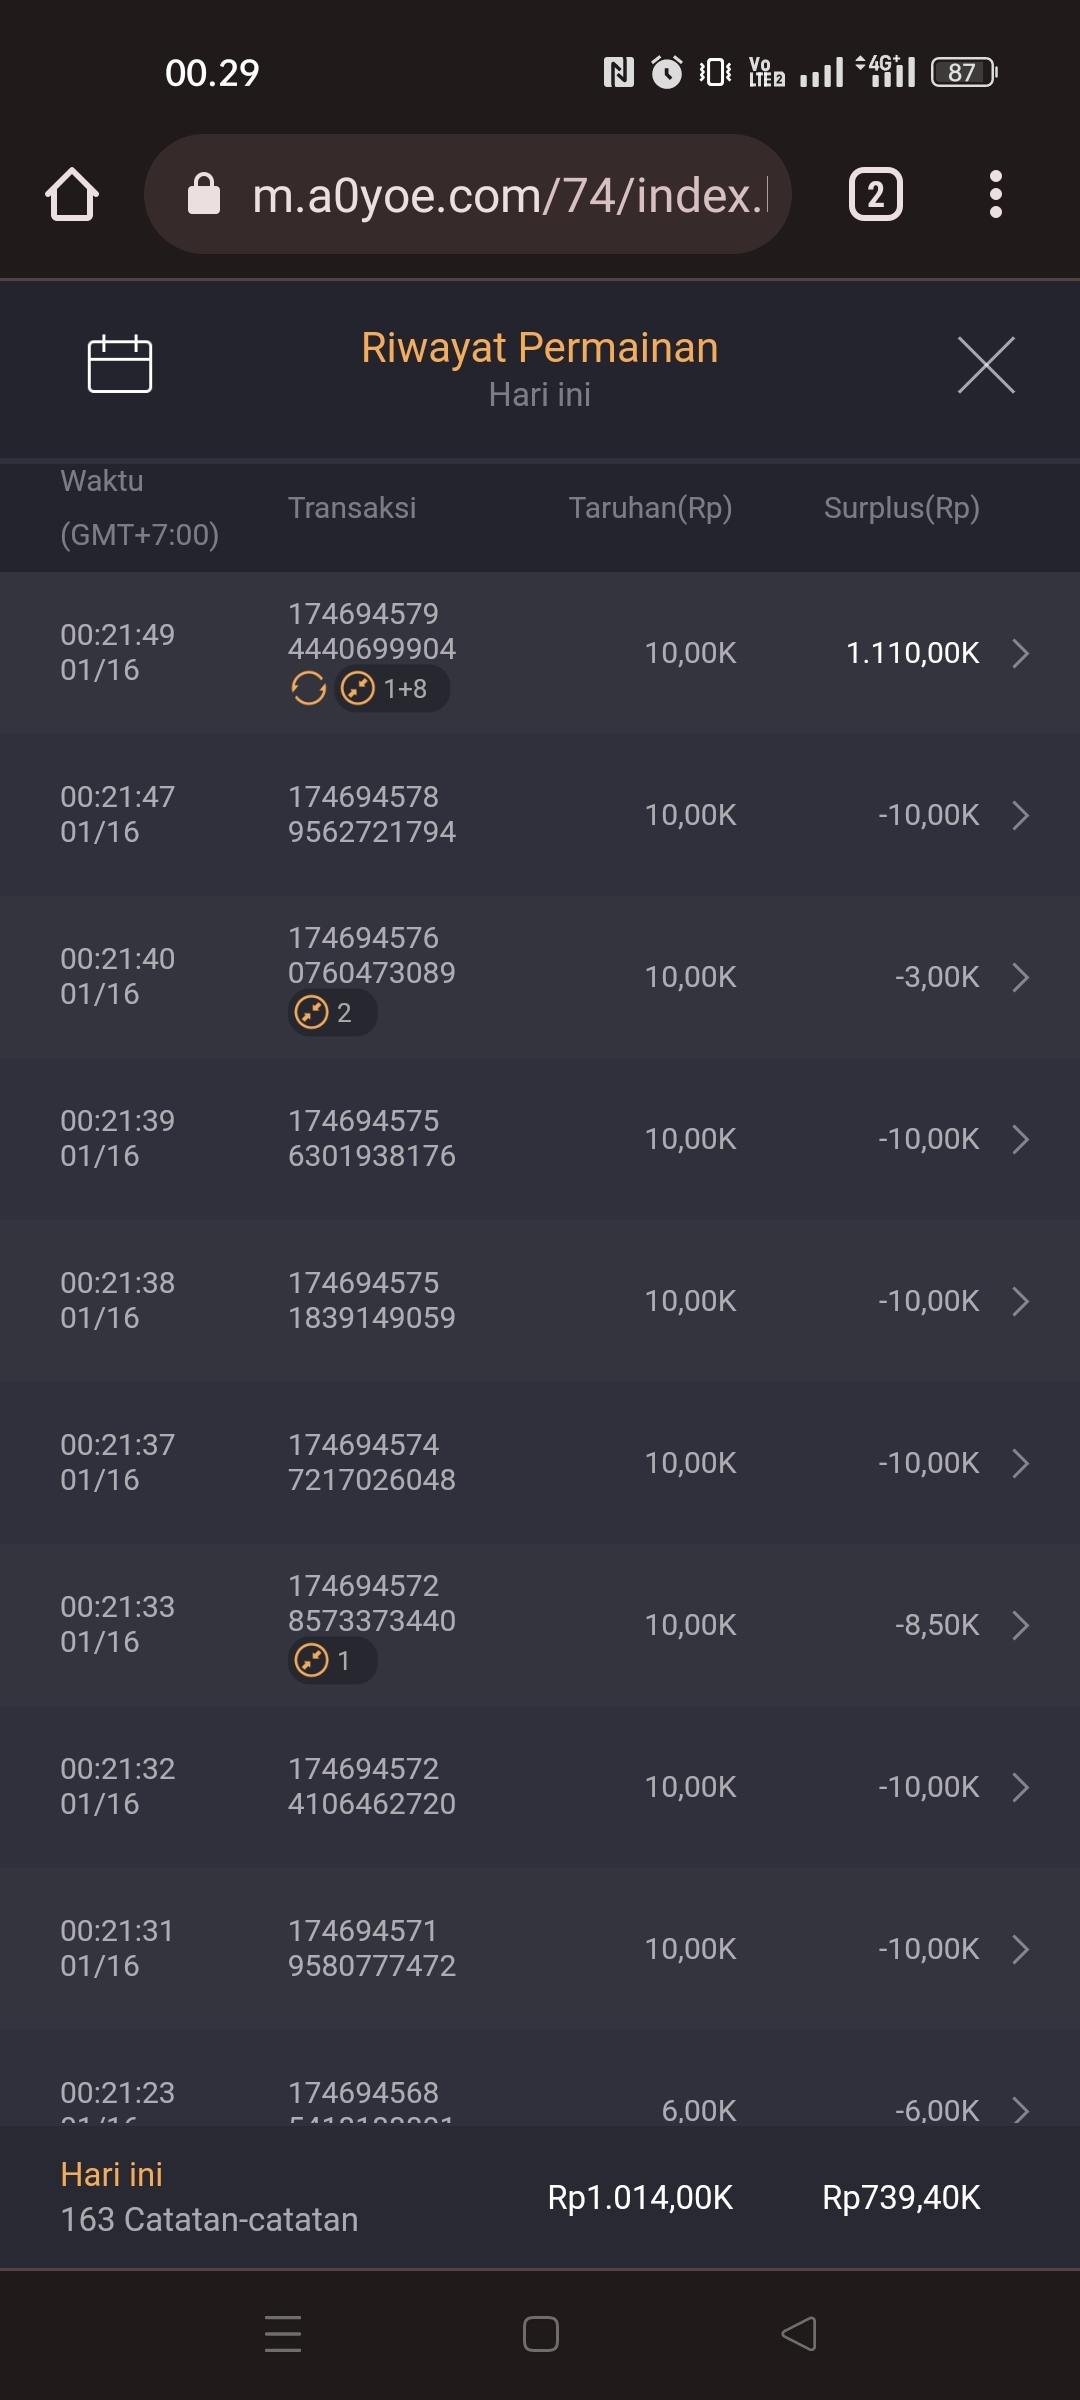The image size is (1080, 2400).
Task: Expand the 1.110,00K surplus transaction details
Action: coord(1020,653)
